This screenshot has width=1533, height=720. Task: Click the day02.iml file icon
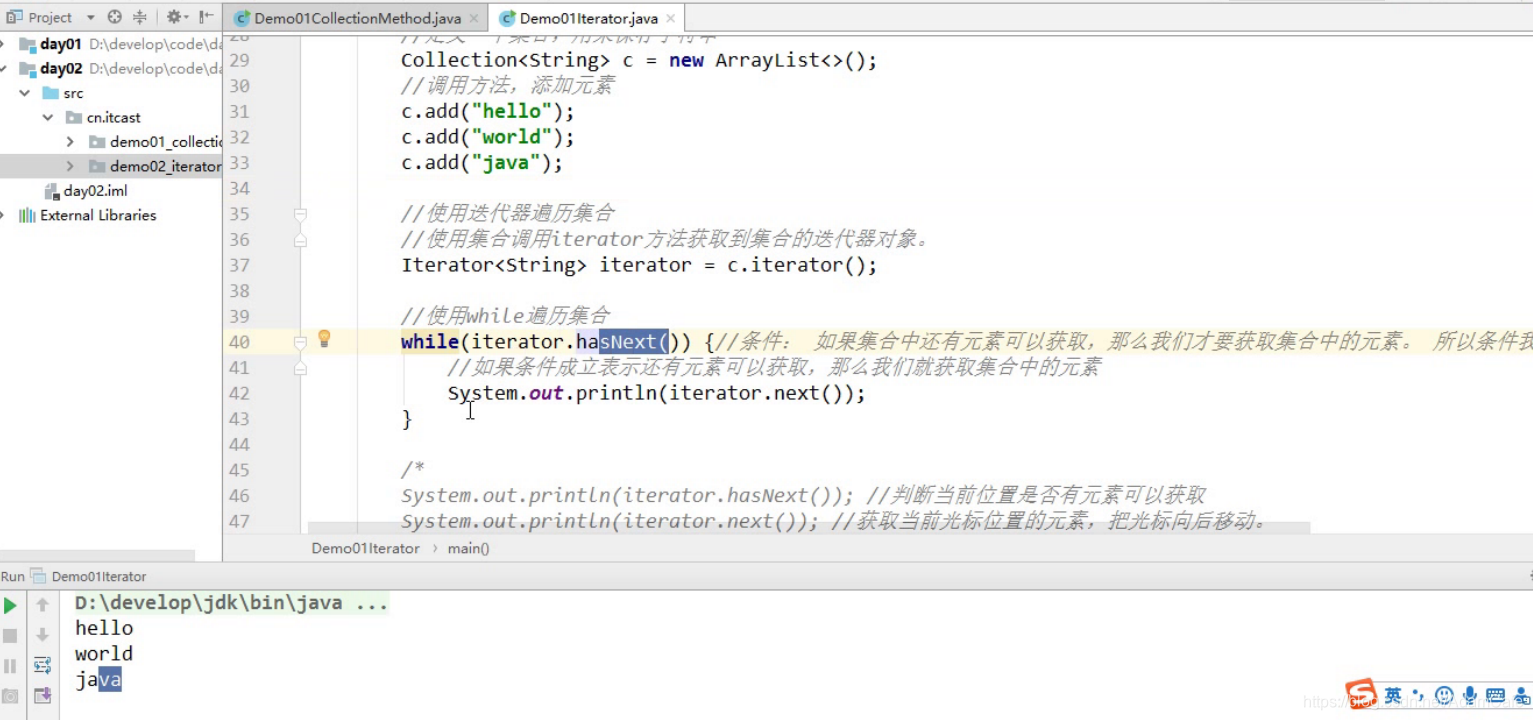(52, 191)
